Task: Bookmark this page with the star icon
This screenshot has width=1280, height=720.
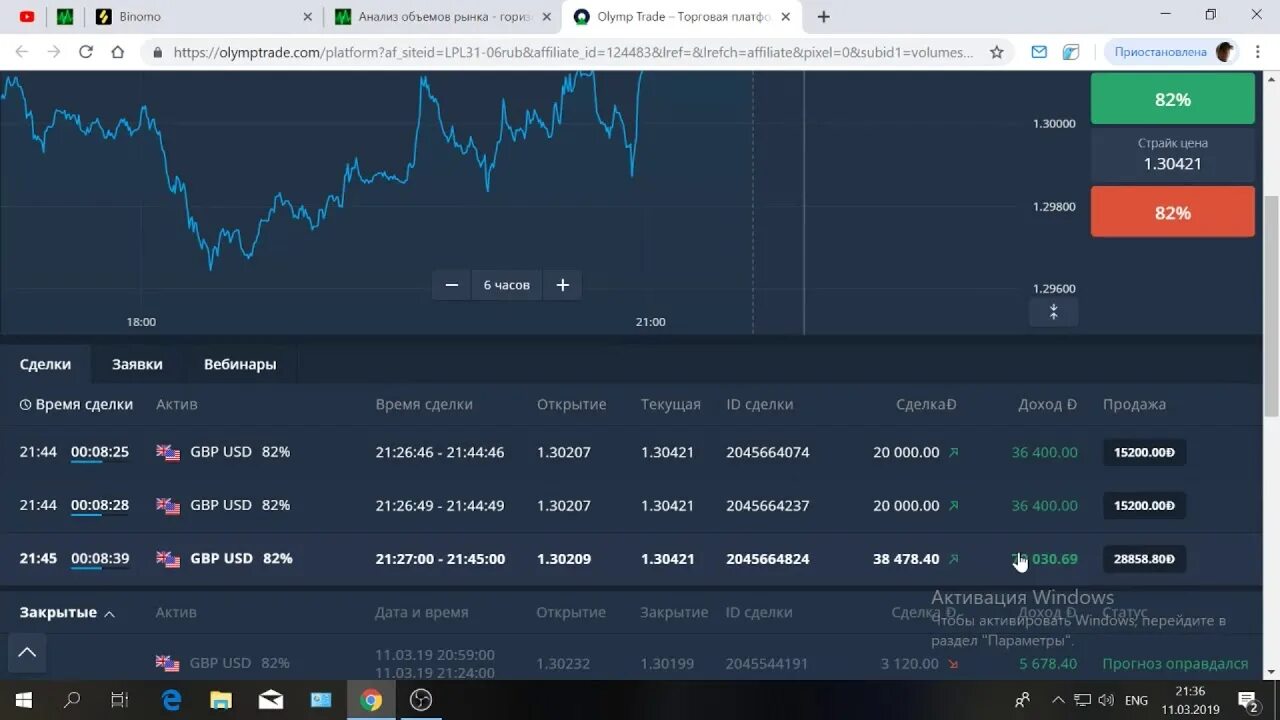Action: (x=996, y=52)
